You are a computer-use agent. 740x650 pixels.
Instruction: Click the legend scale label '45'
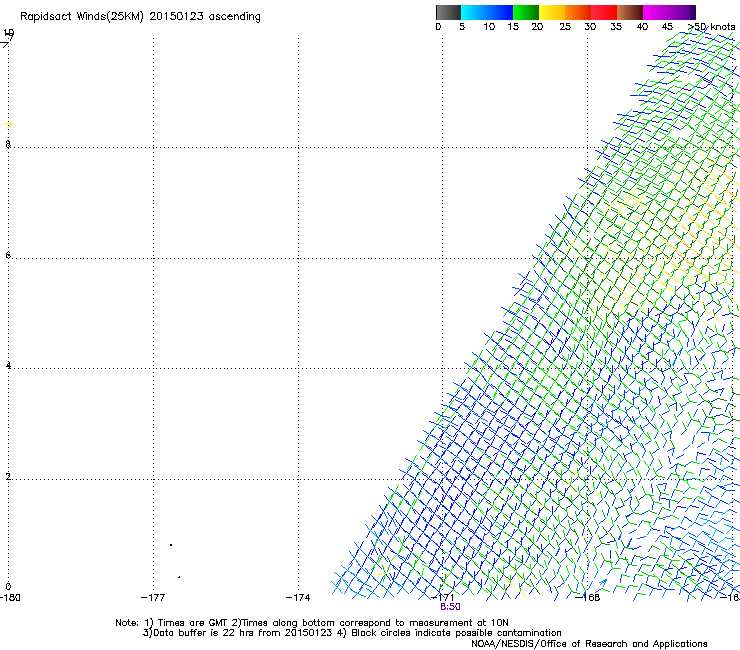667,27
